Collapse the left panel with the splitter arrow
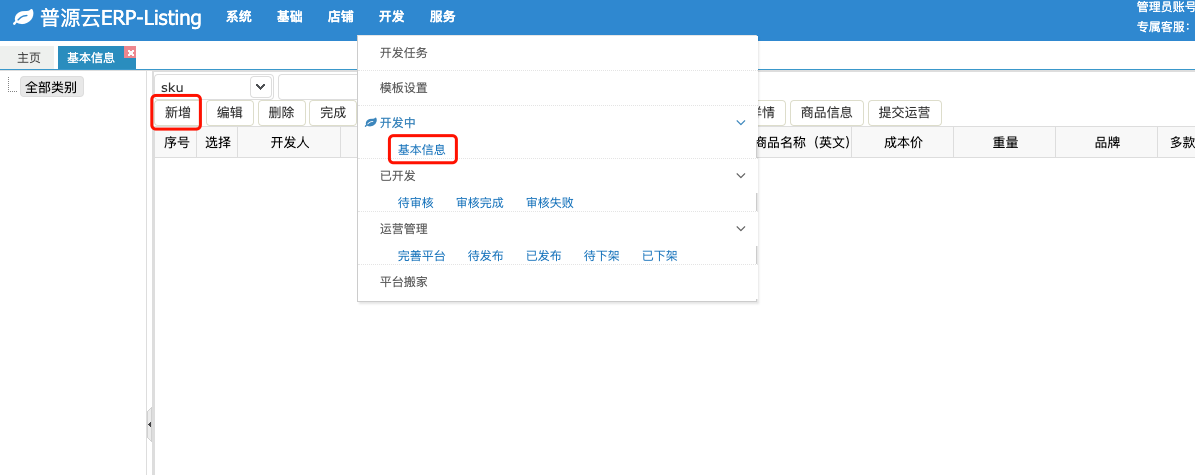This screenshot has width=1195, height=475. coord(149,424)
